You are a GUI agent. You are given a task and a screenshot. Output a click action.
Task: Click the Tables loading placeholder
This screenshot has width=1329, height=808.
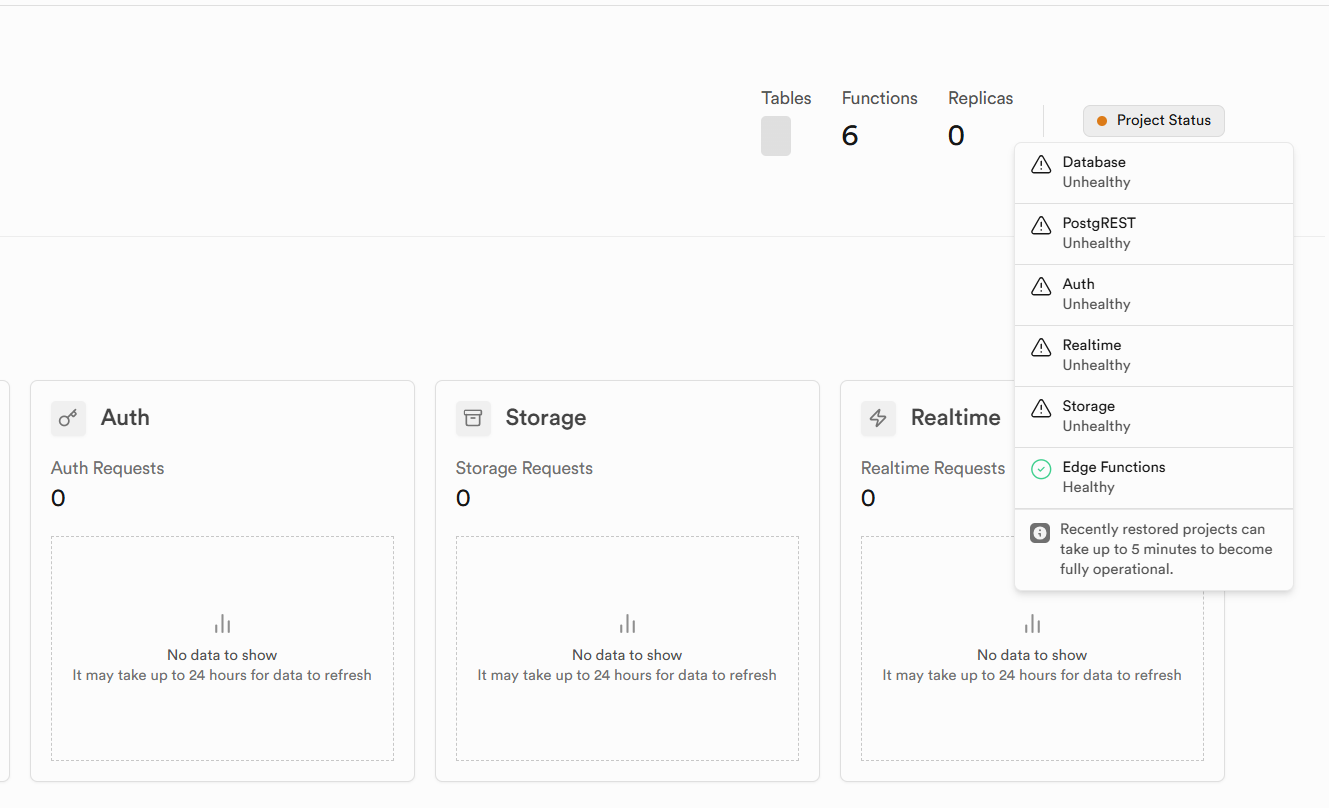tap(776, 136)
